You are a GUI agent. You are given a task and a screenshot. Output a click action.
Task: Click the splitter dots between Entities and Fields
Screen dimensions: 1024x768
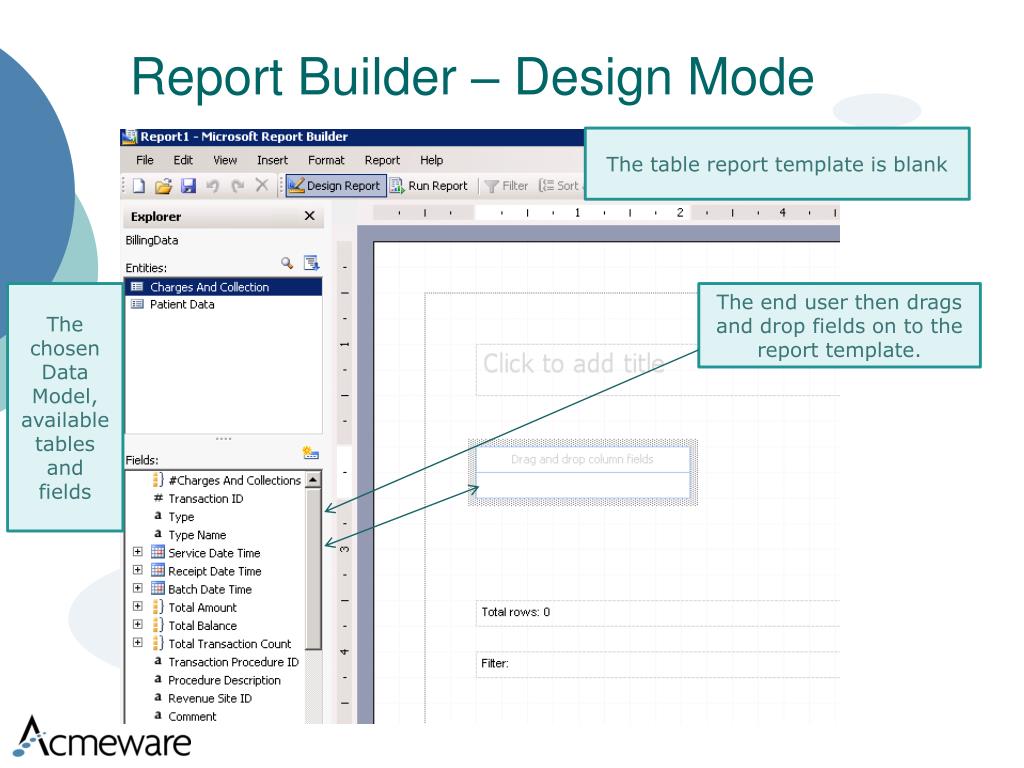223,439
